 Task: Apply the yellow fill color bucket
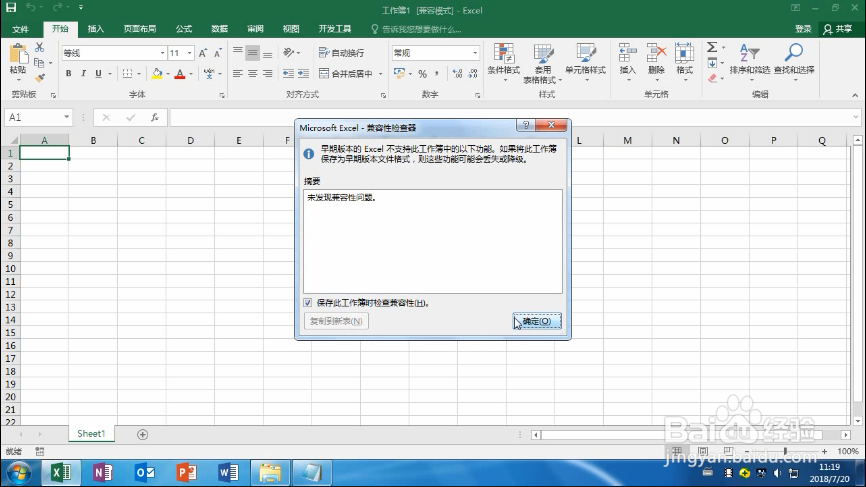click(x=157, y=73)
